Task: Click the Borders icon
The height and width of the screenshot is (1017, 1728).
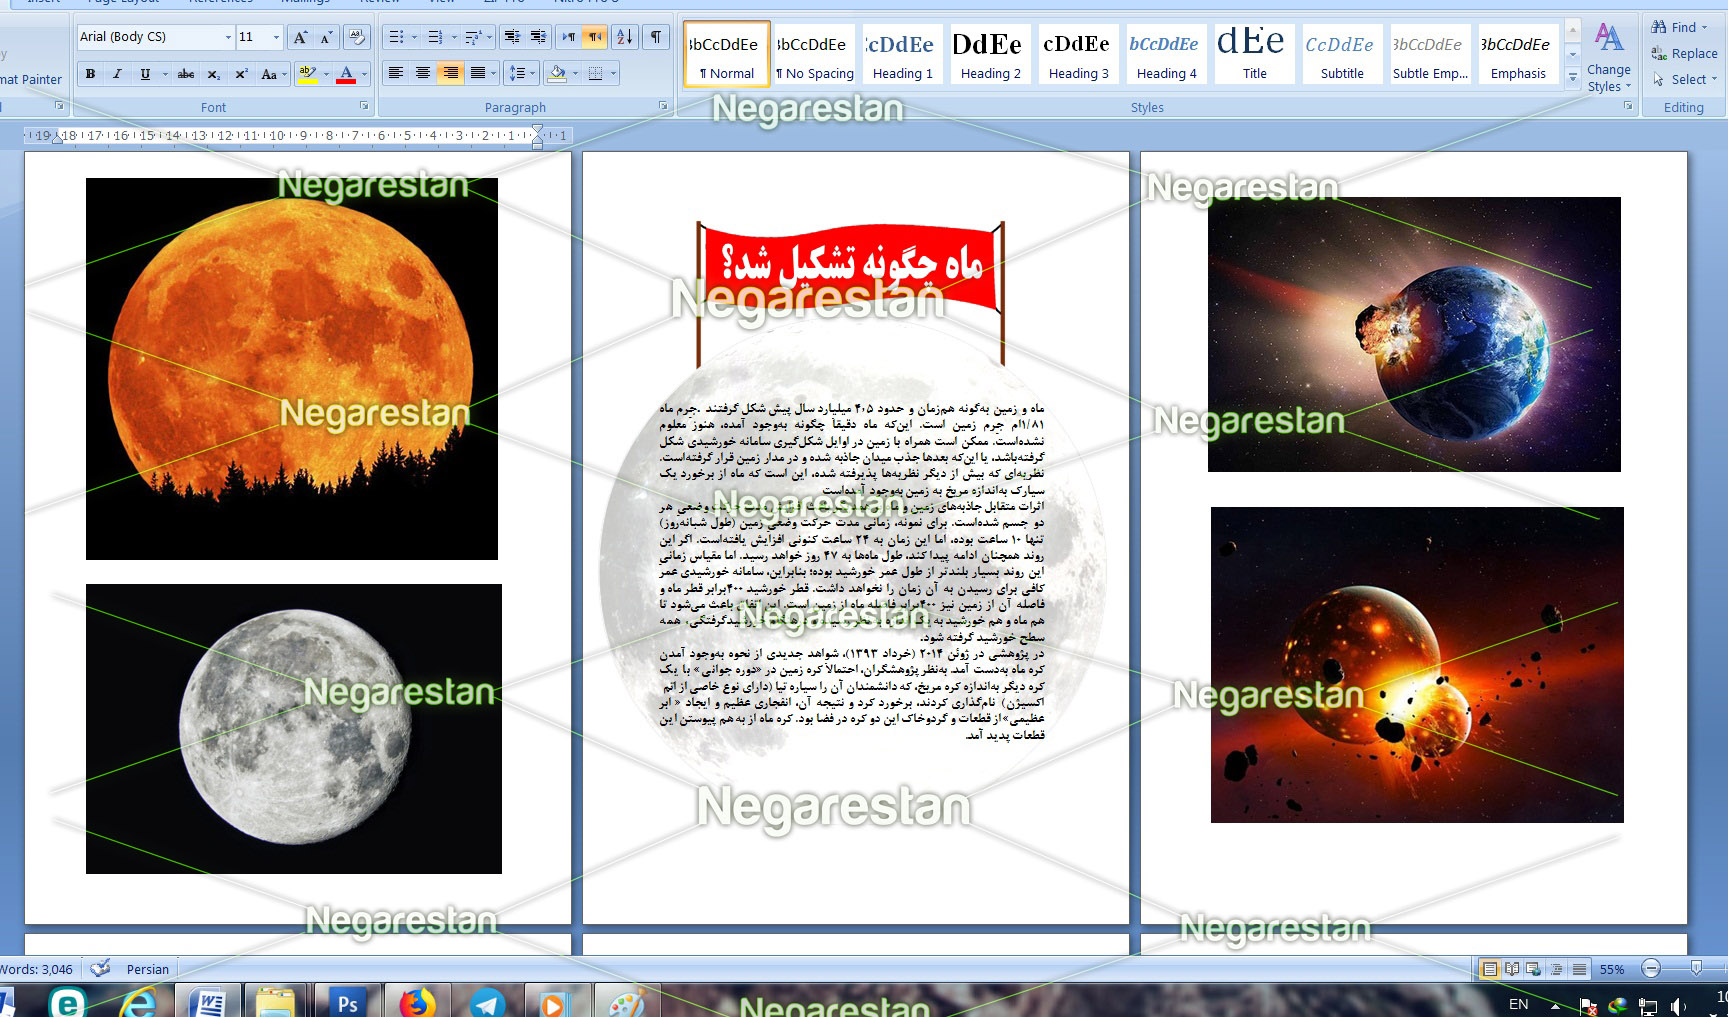Action: coord(596,73)
